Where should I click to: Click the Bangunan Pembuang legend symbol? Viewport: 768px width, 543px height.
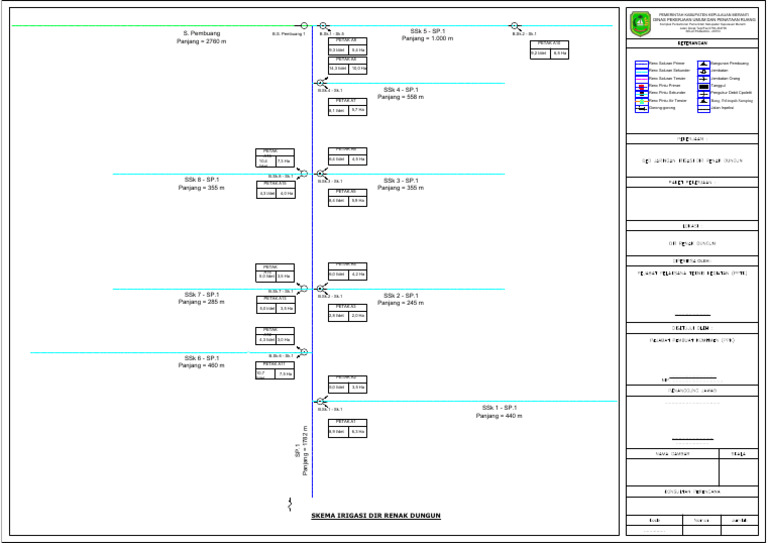point(703,63)
